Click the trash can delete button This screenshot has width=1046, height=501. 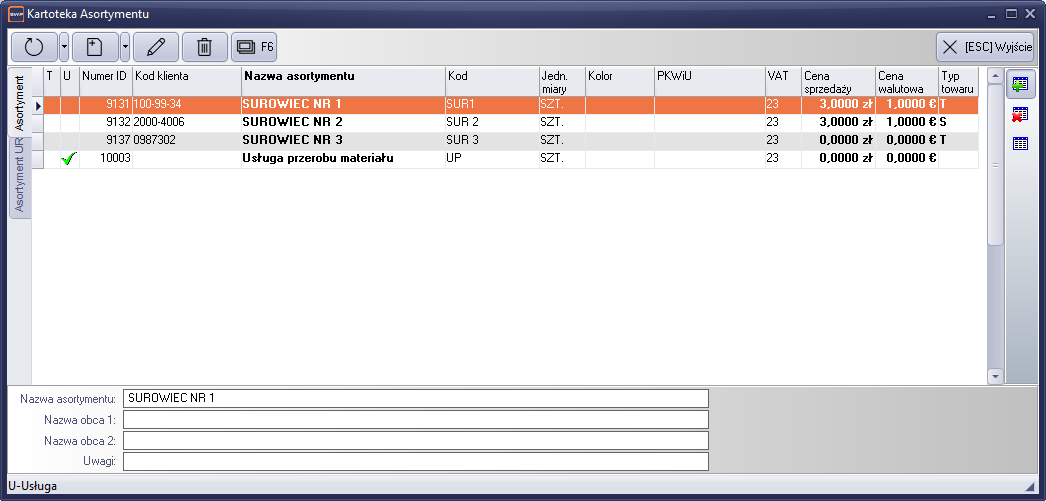[x=204, y=46]
